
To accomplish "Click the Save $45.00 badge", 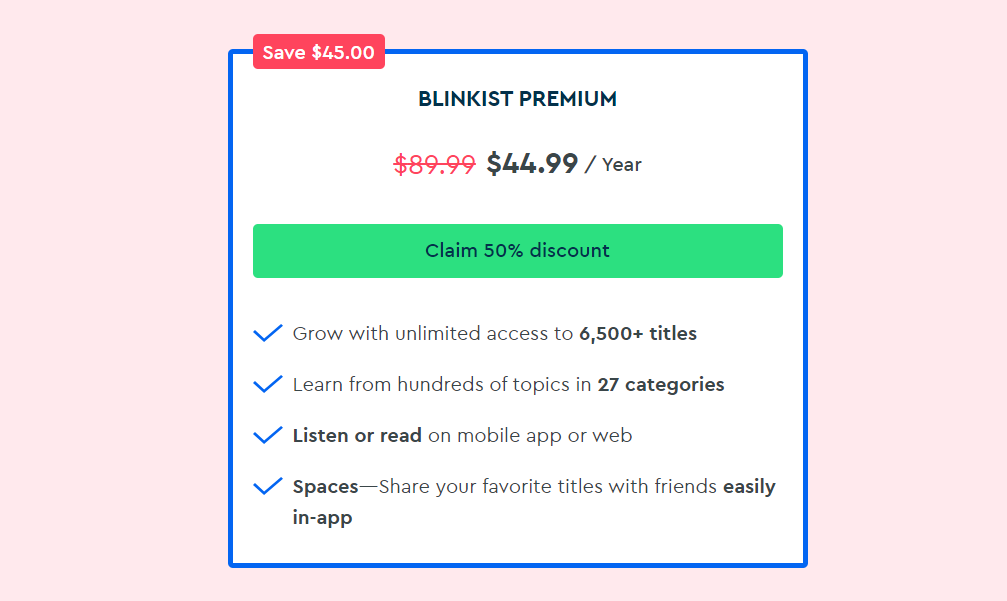I will (318, 51).
